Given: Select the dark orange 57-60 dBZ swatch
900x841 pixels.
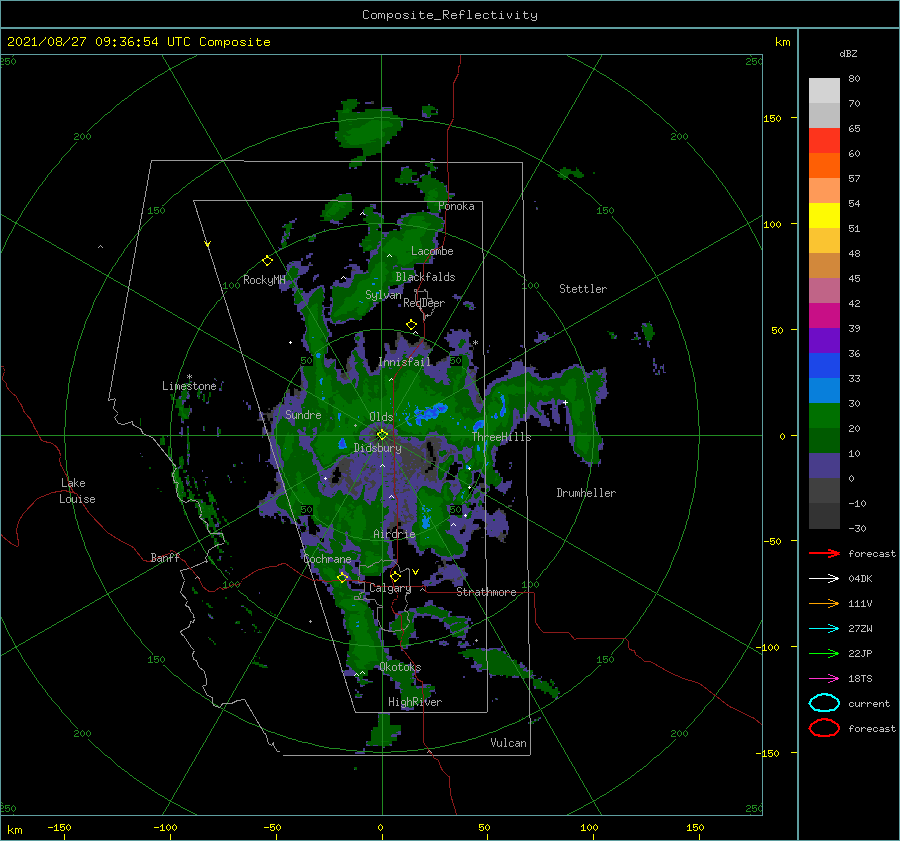Looking at the screenshot, I should [824, 166].
